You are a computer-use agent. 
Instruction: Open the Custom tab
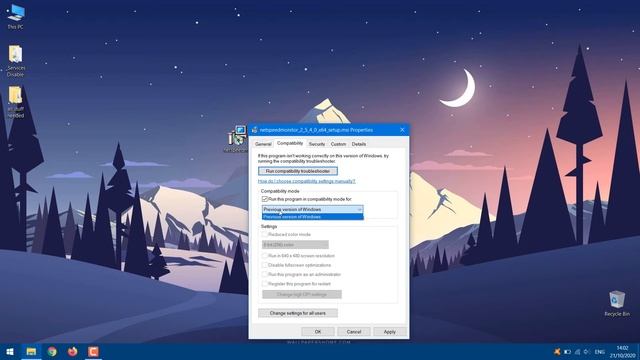point(338,144)
